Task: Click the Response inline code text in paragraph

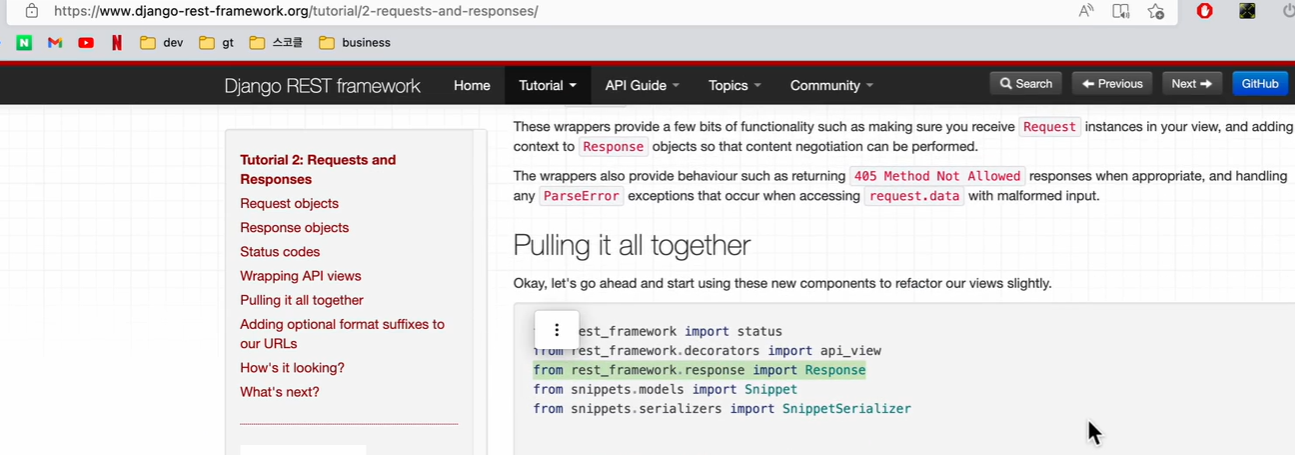Action: click(613, 146)
